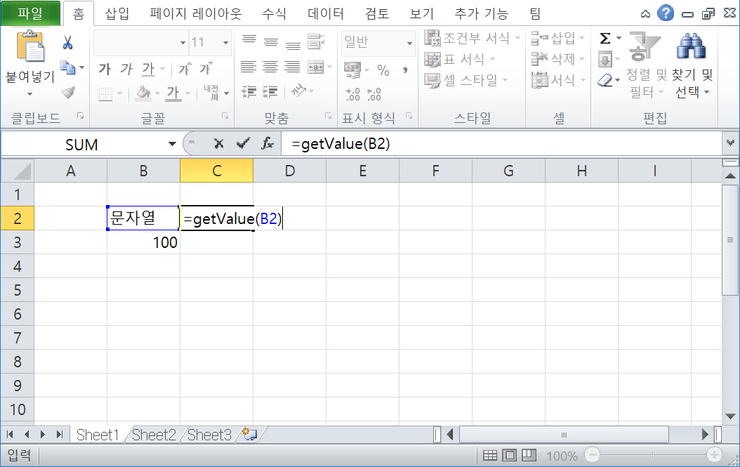
Task: Confirm formula with the checkmark icon
Action: coord(242,144)
